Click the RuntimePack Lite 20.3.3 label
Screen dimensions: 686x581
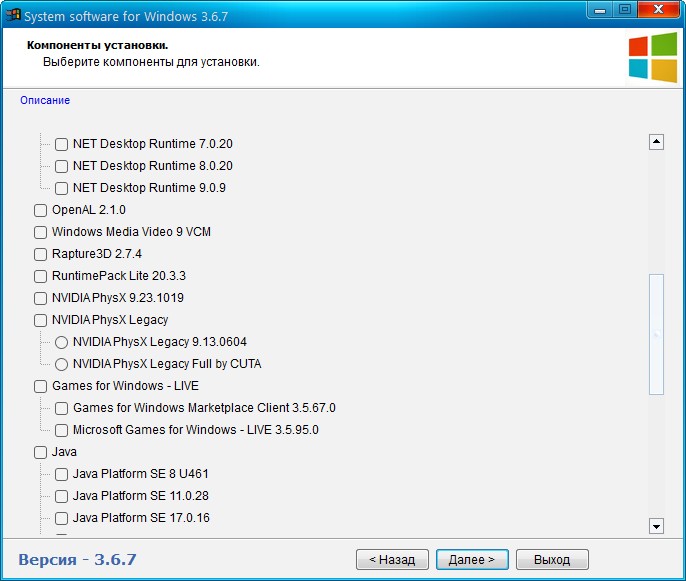119,276
